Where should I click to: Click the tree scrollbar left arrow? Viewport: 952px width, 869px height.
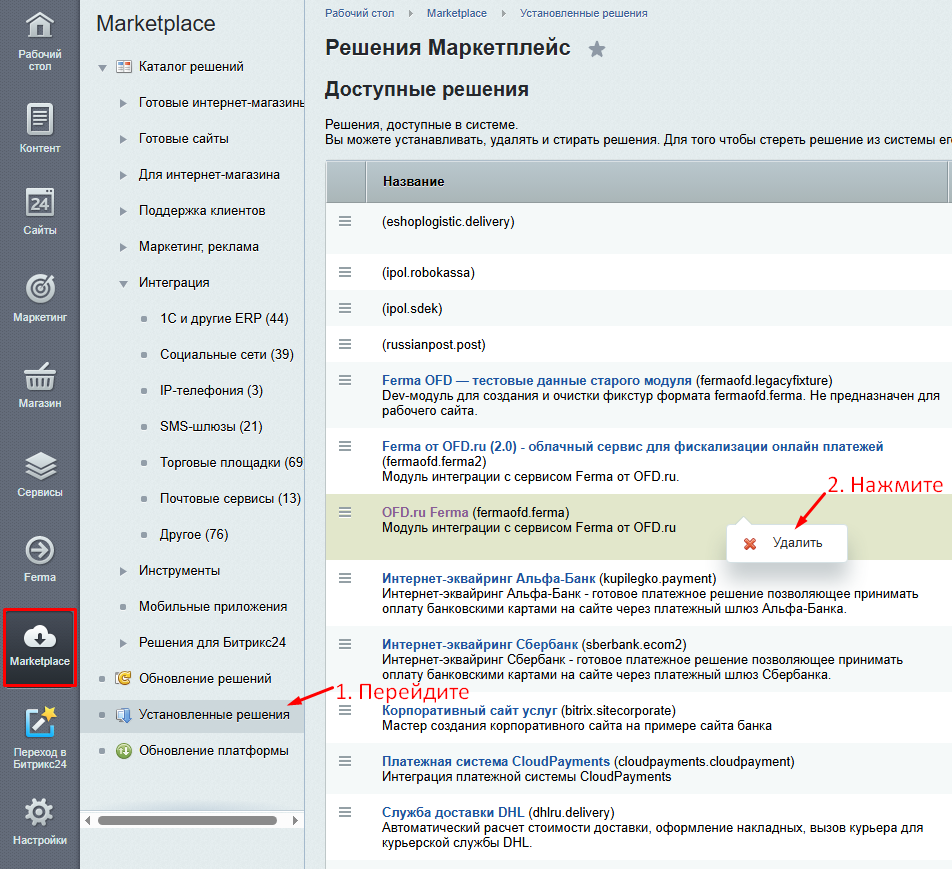pyautogui.click(x=88, y=820)
